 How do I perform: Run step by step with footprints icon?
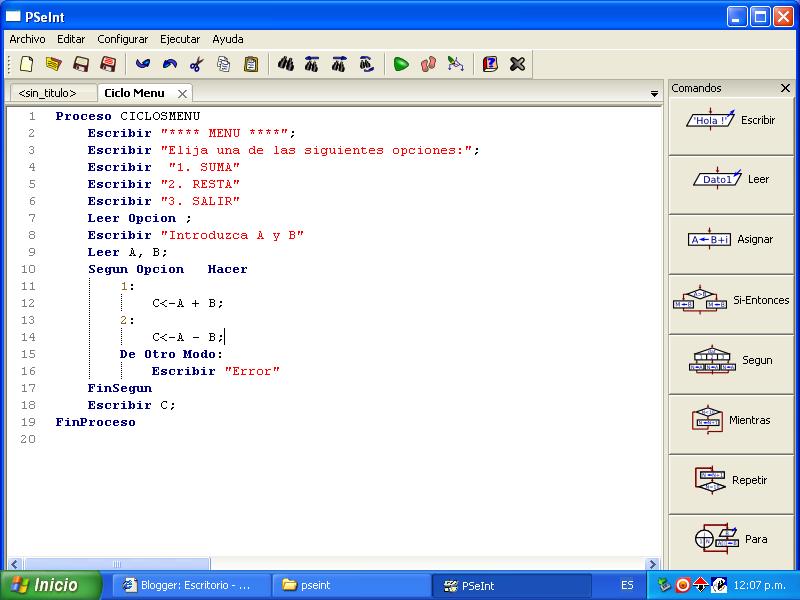point(428,64)
